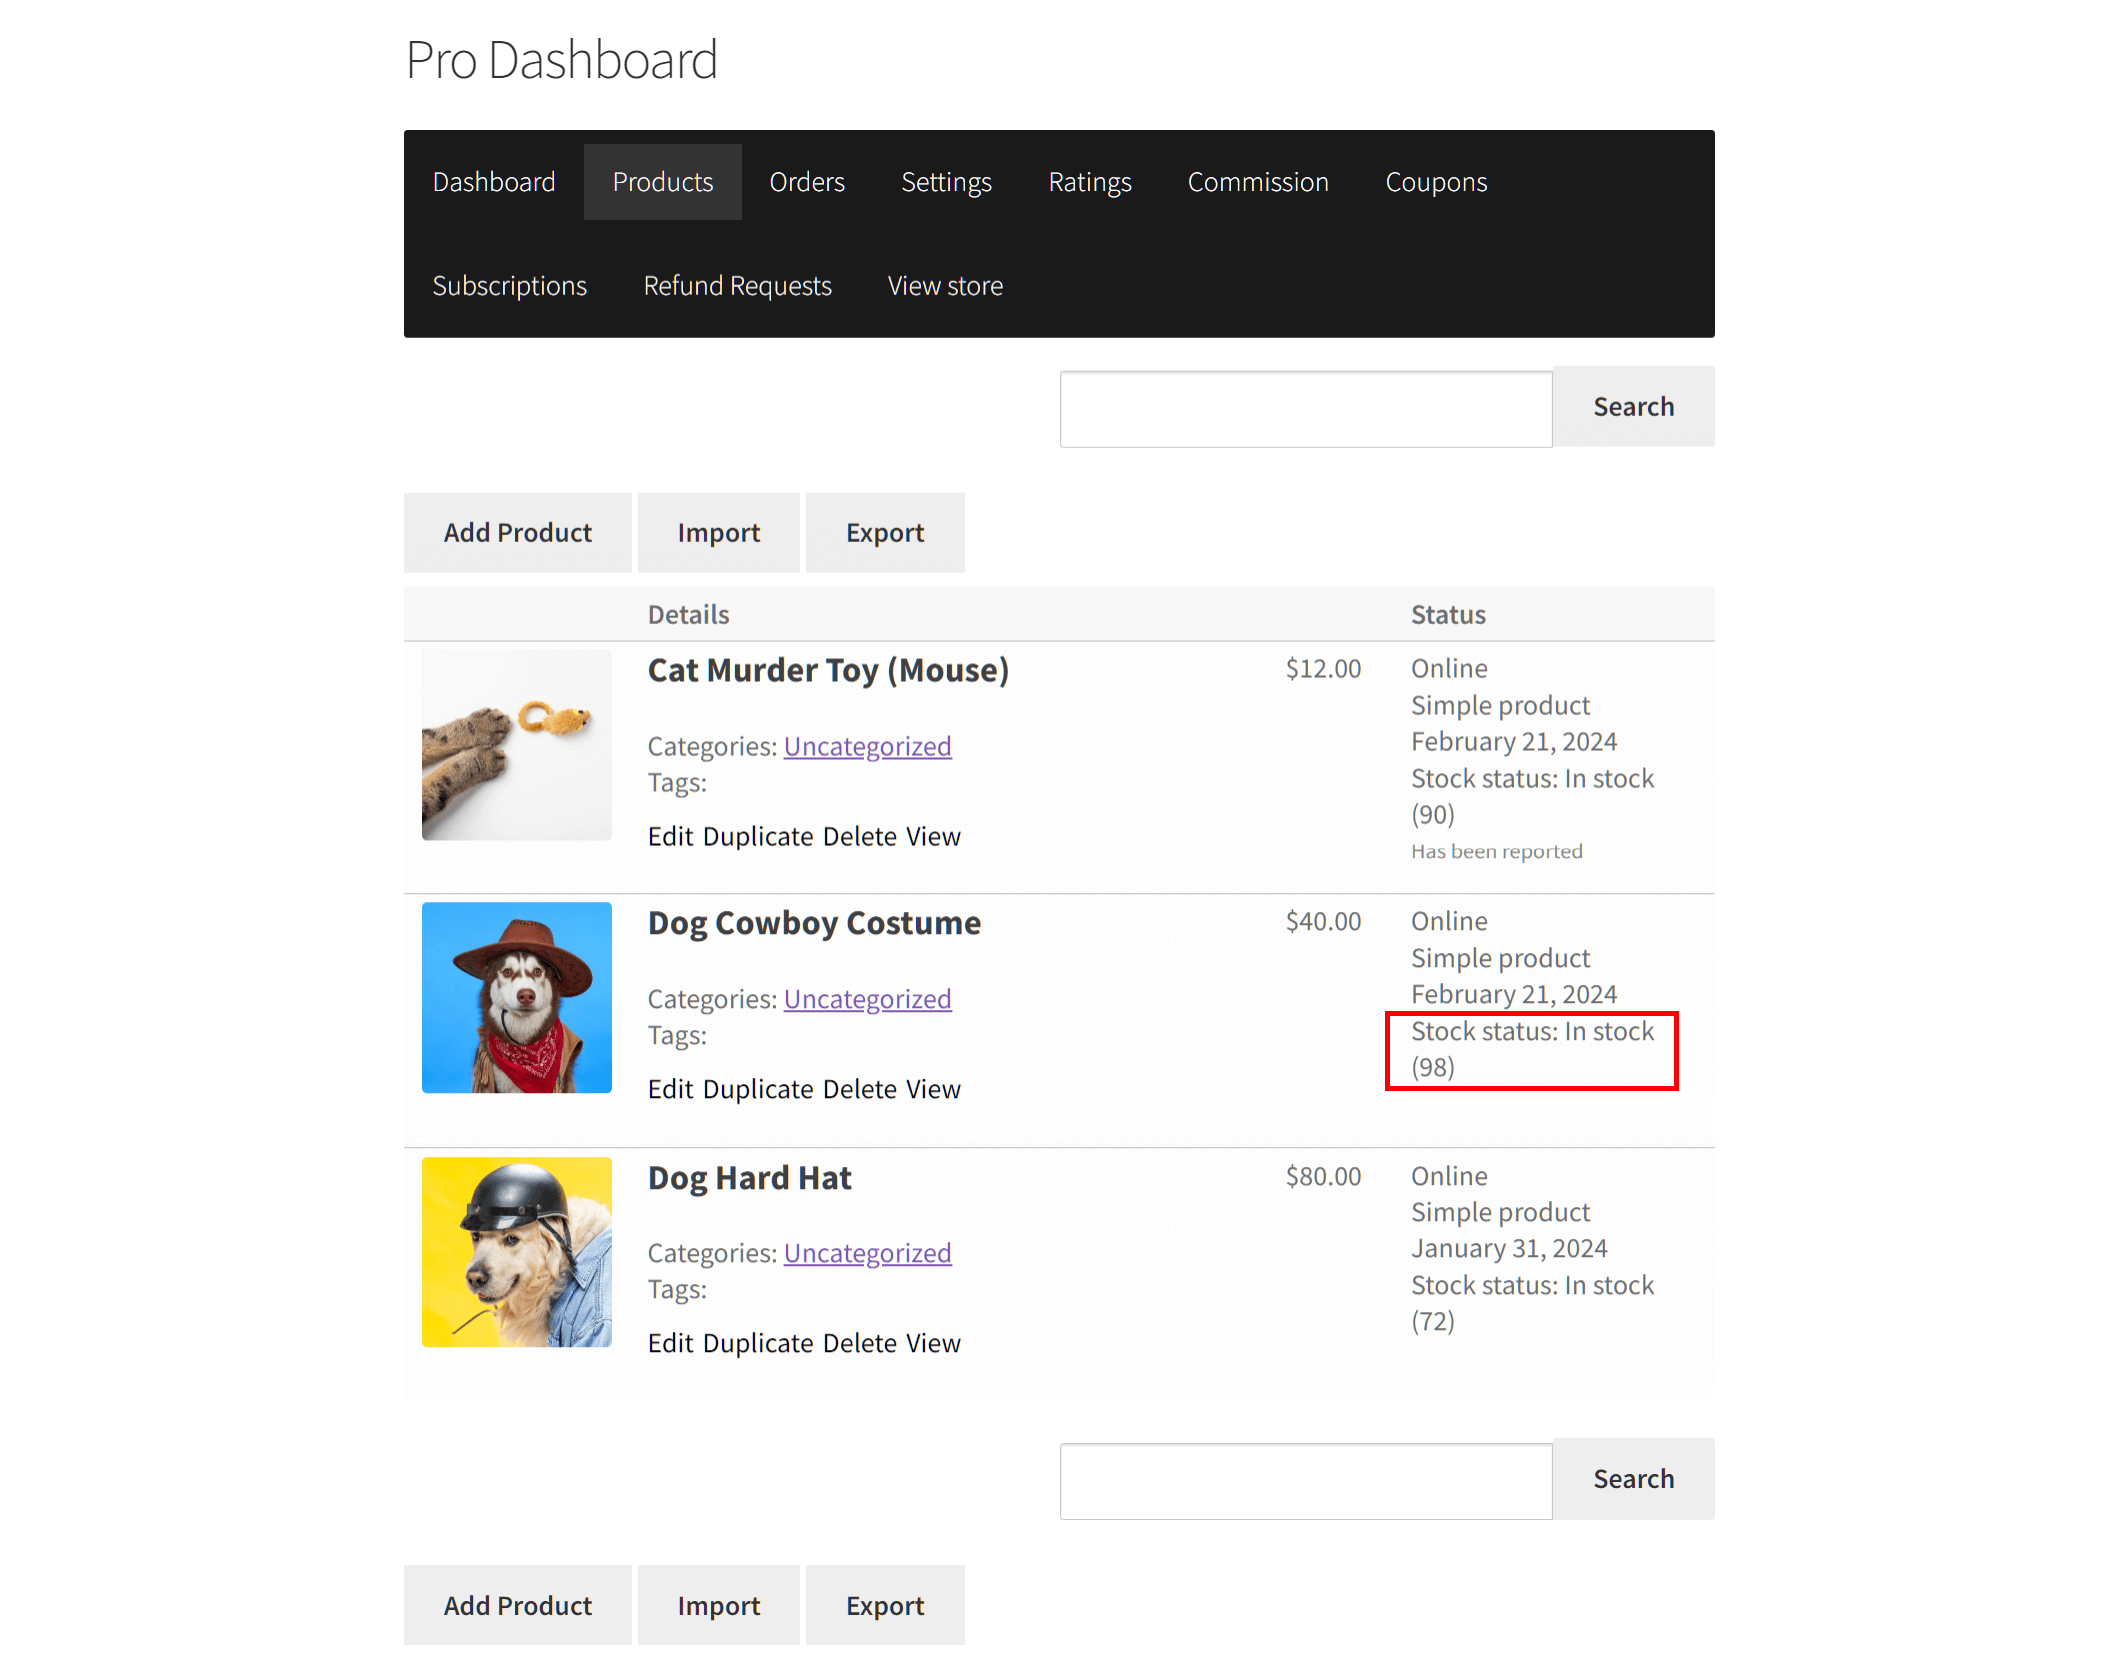Select the Products tab

point(663,182)
